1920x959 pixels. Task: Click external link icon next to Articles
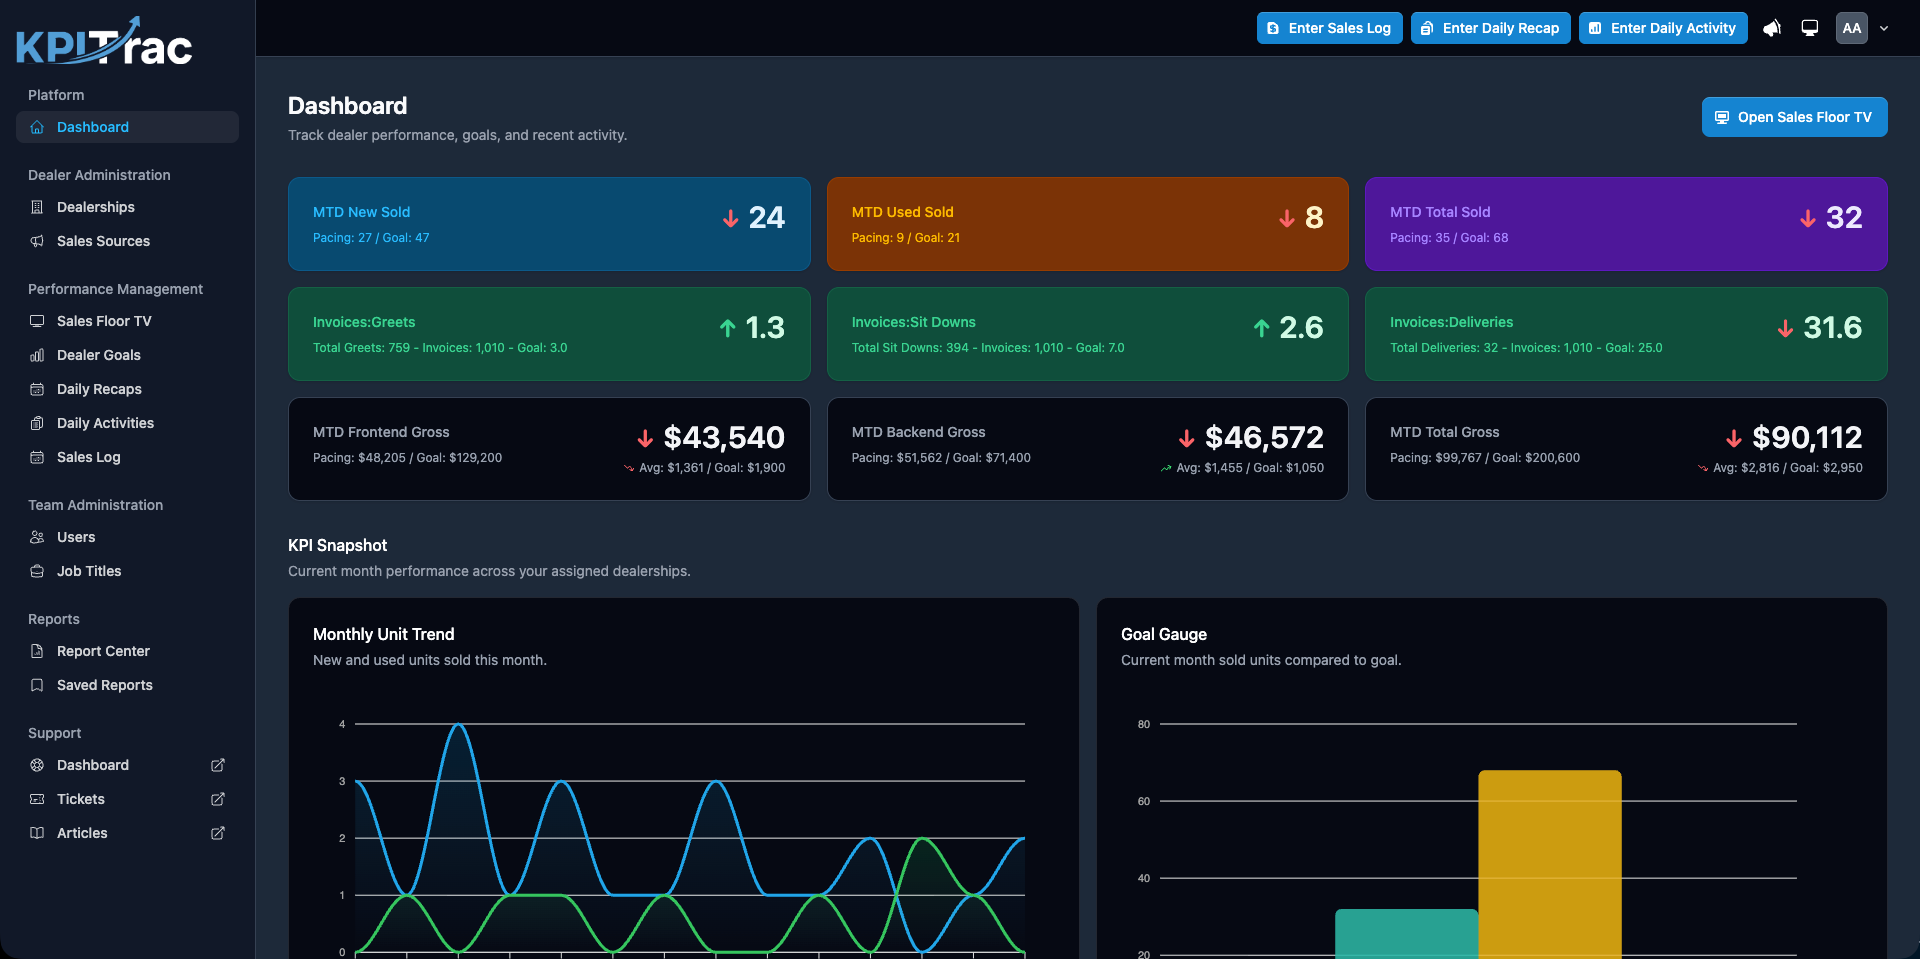pos(218,833)
